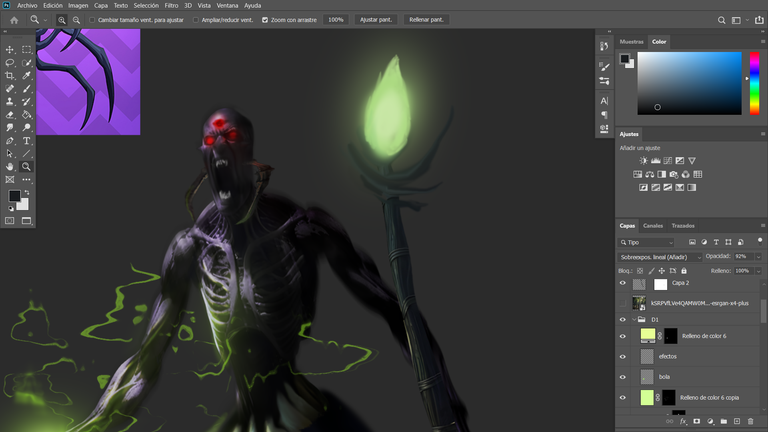Select the Type tool
Screen dimensions: 768x432
click(x=26, y=141)
